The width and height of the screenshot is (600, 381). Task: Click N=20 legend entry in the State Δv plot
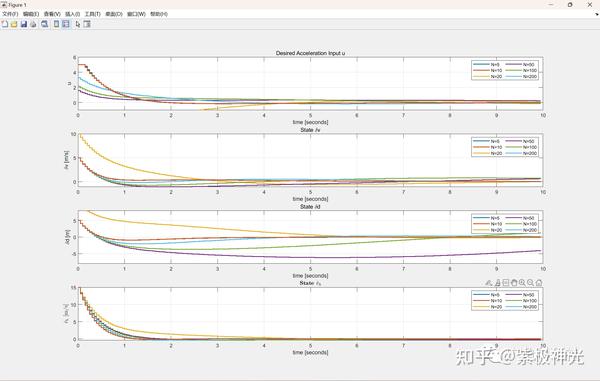[488, 153]
